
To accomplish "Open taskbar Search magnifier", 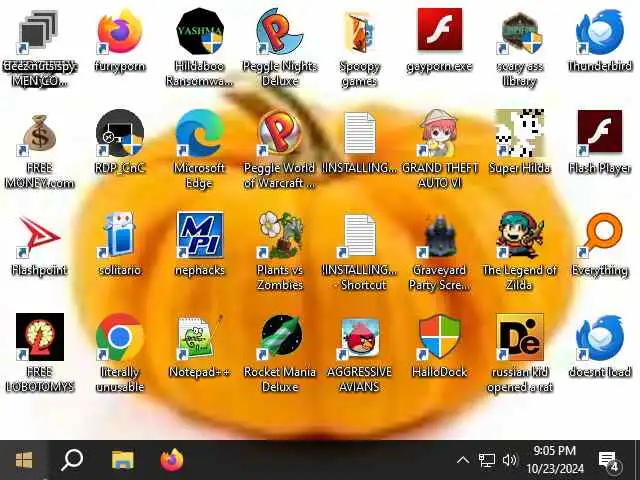I will 72,460.
